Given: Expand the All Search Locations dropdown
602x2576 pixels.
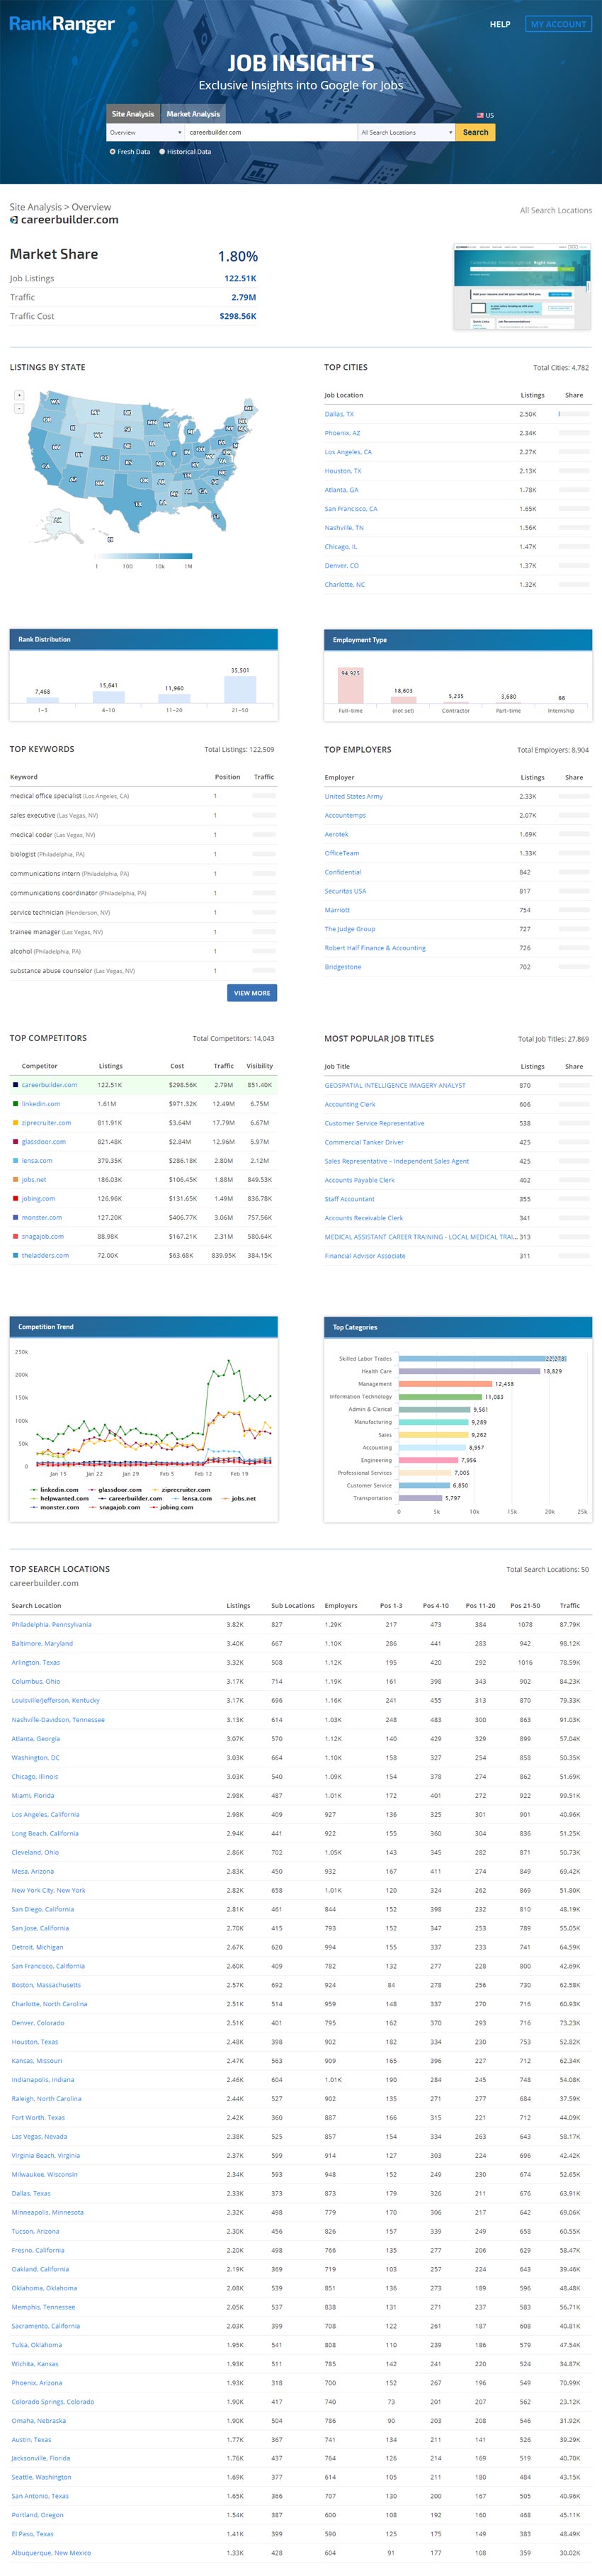Looking at the screenshot, I should pos(406,132).
